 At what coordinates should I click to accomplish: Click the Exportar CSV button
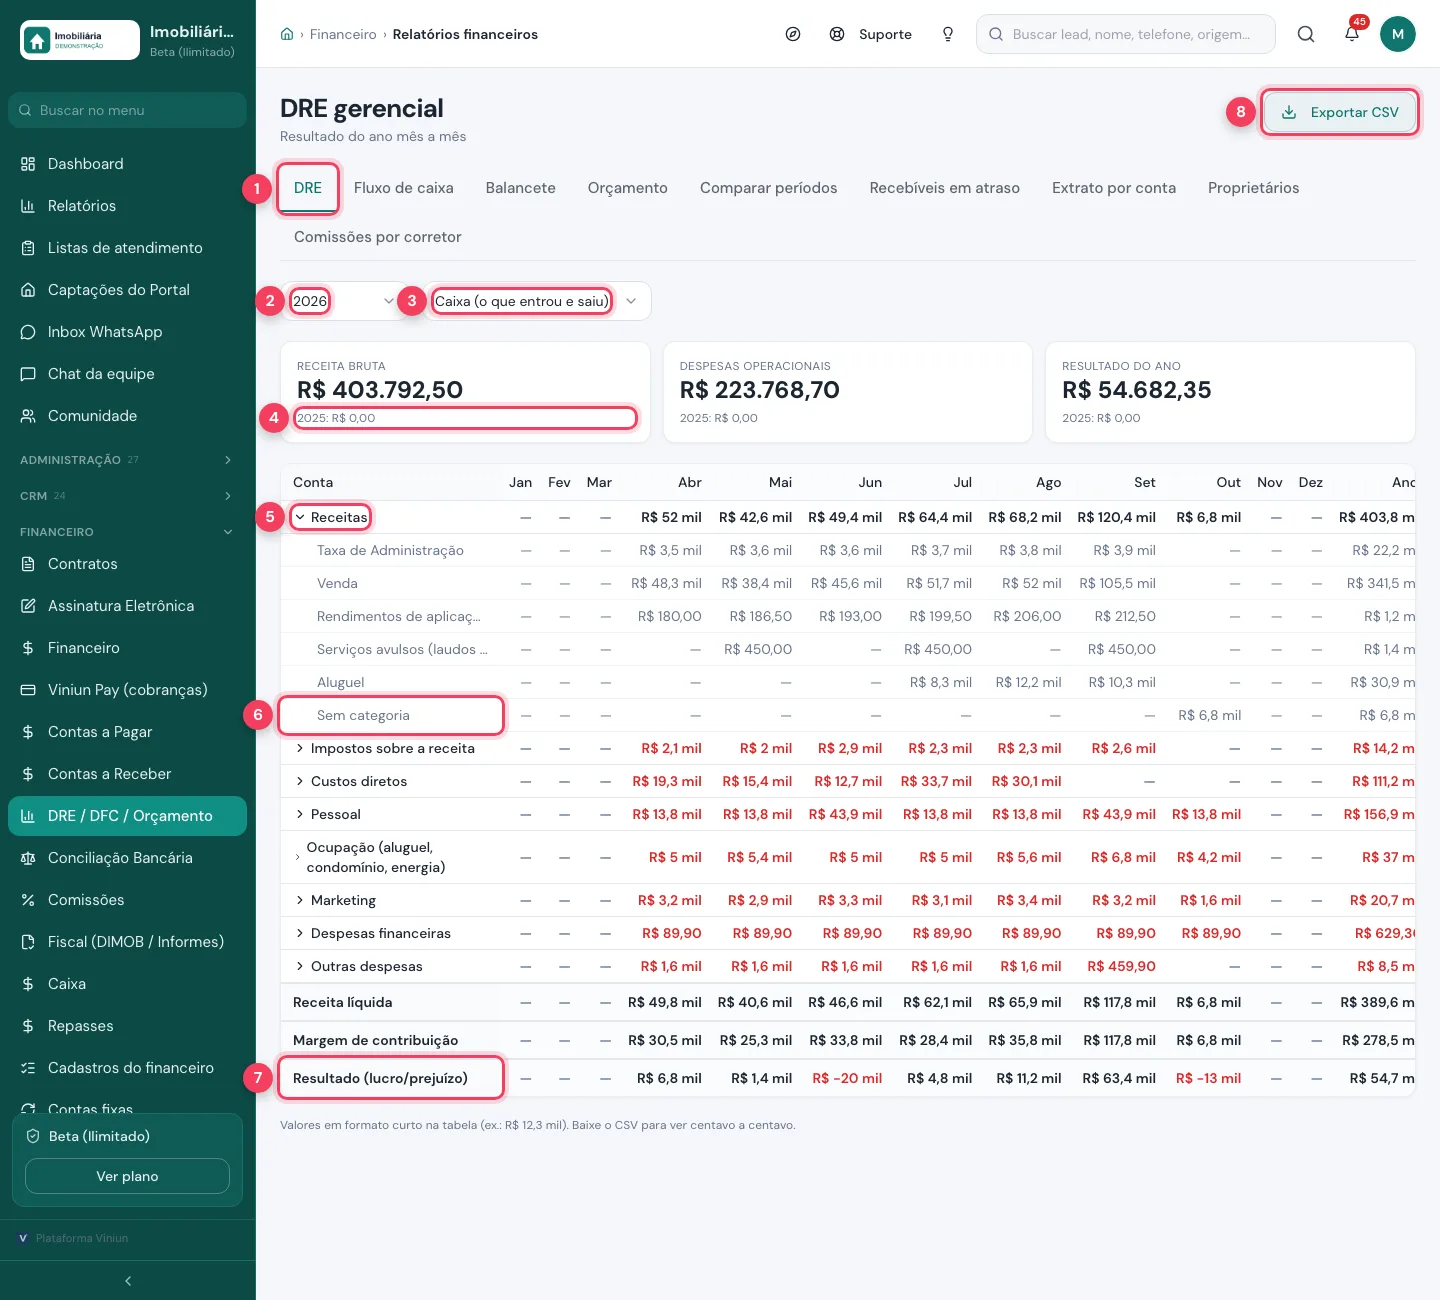pyautogui.click(x=1340, y=112)
